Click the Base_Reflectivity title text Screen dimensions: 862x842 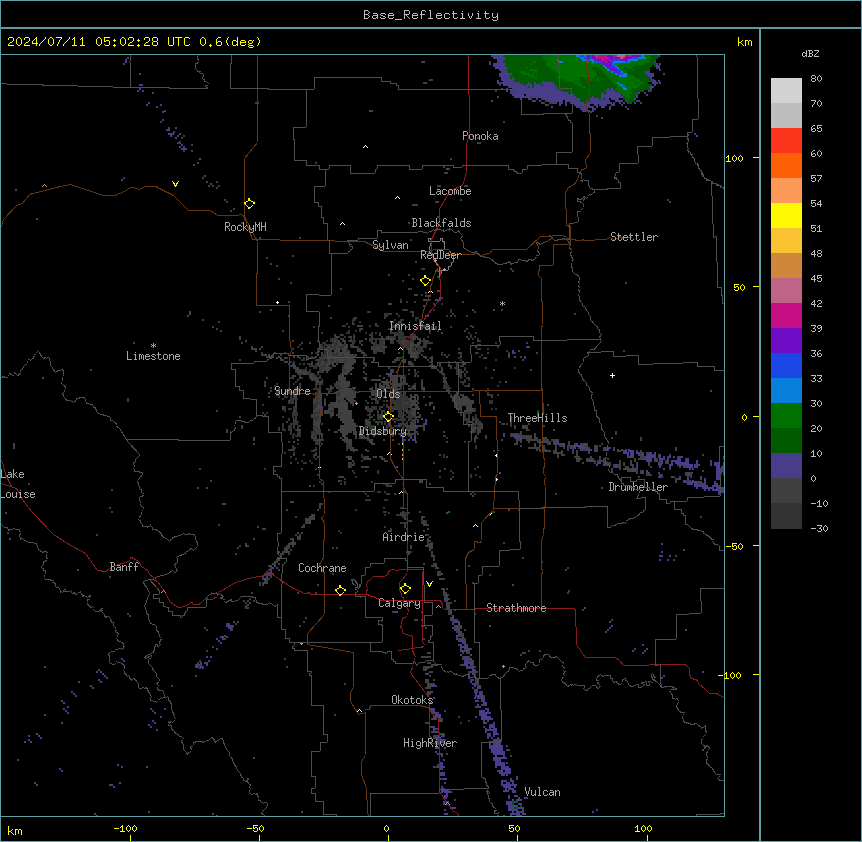[430, 15]
